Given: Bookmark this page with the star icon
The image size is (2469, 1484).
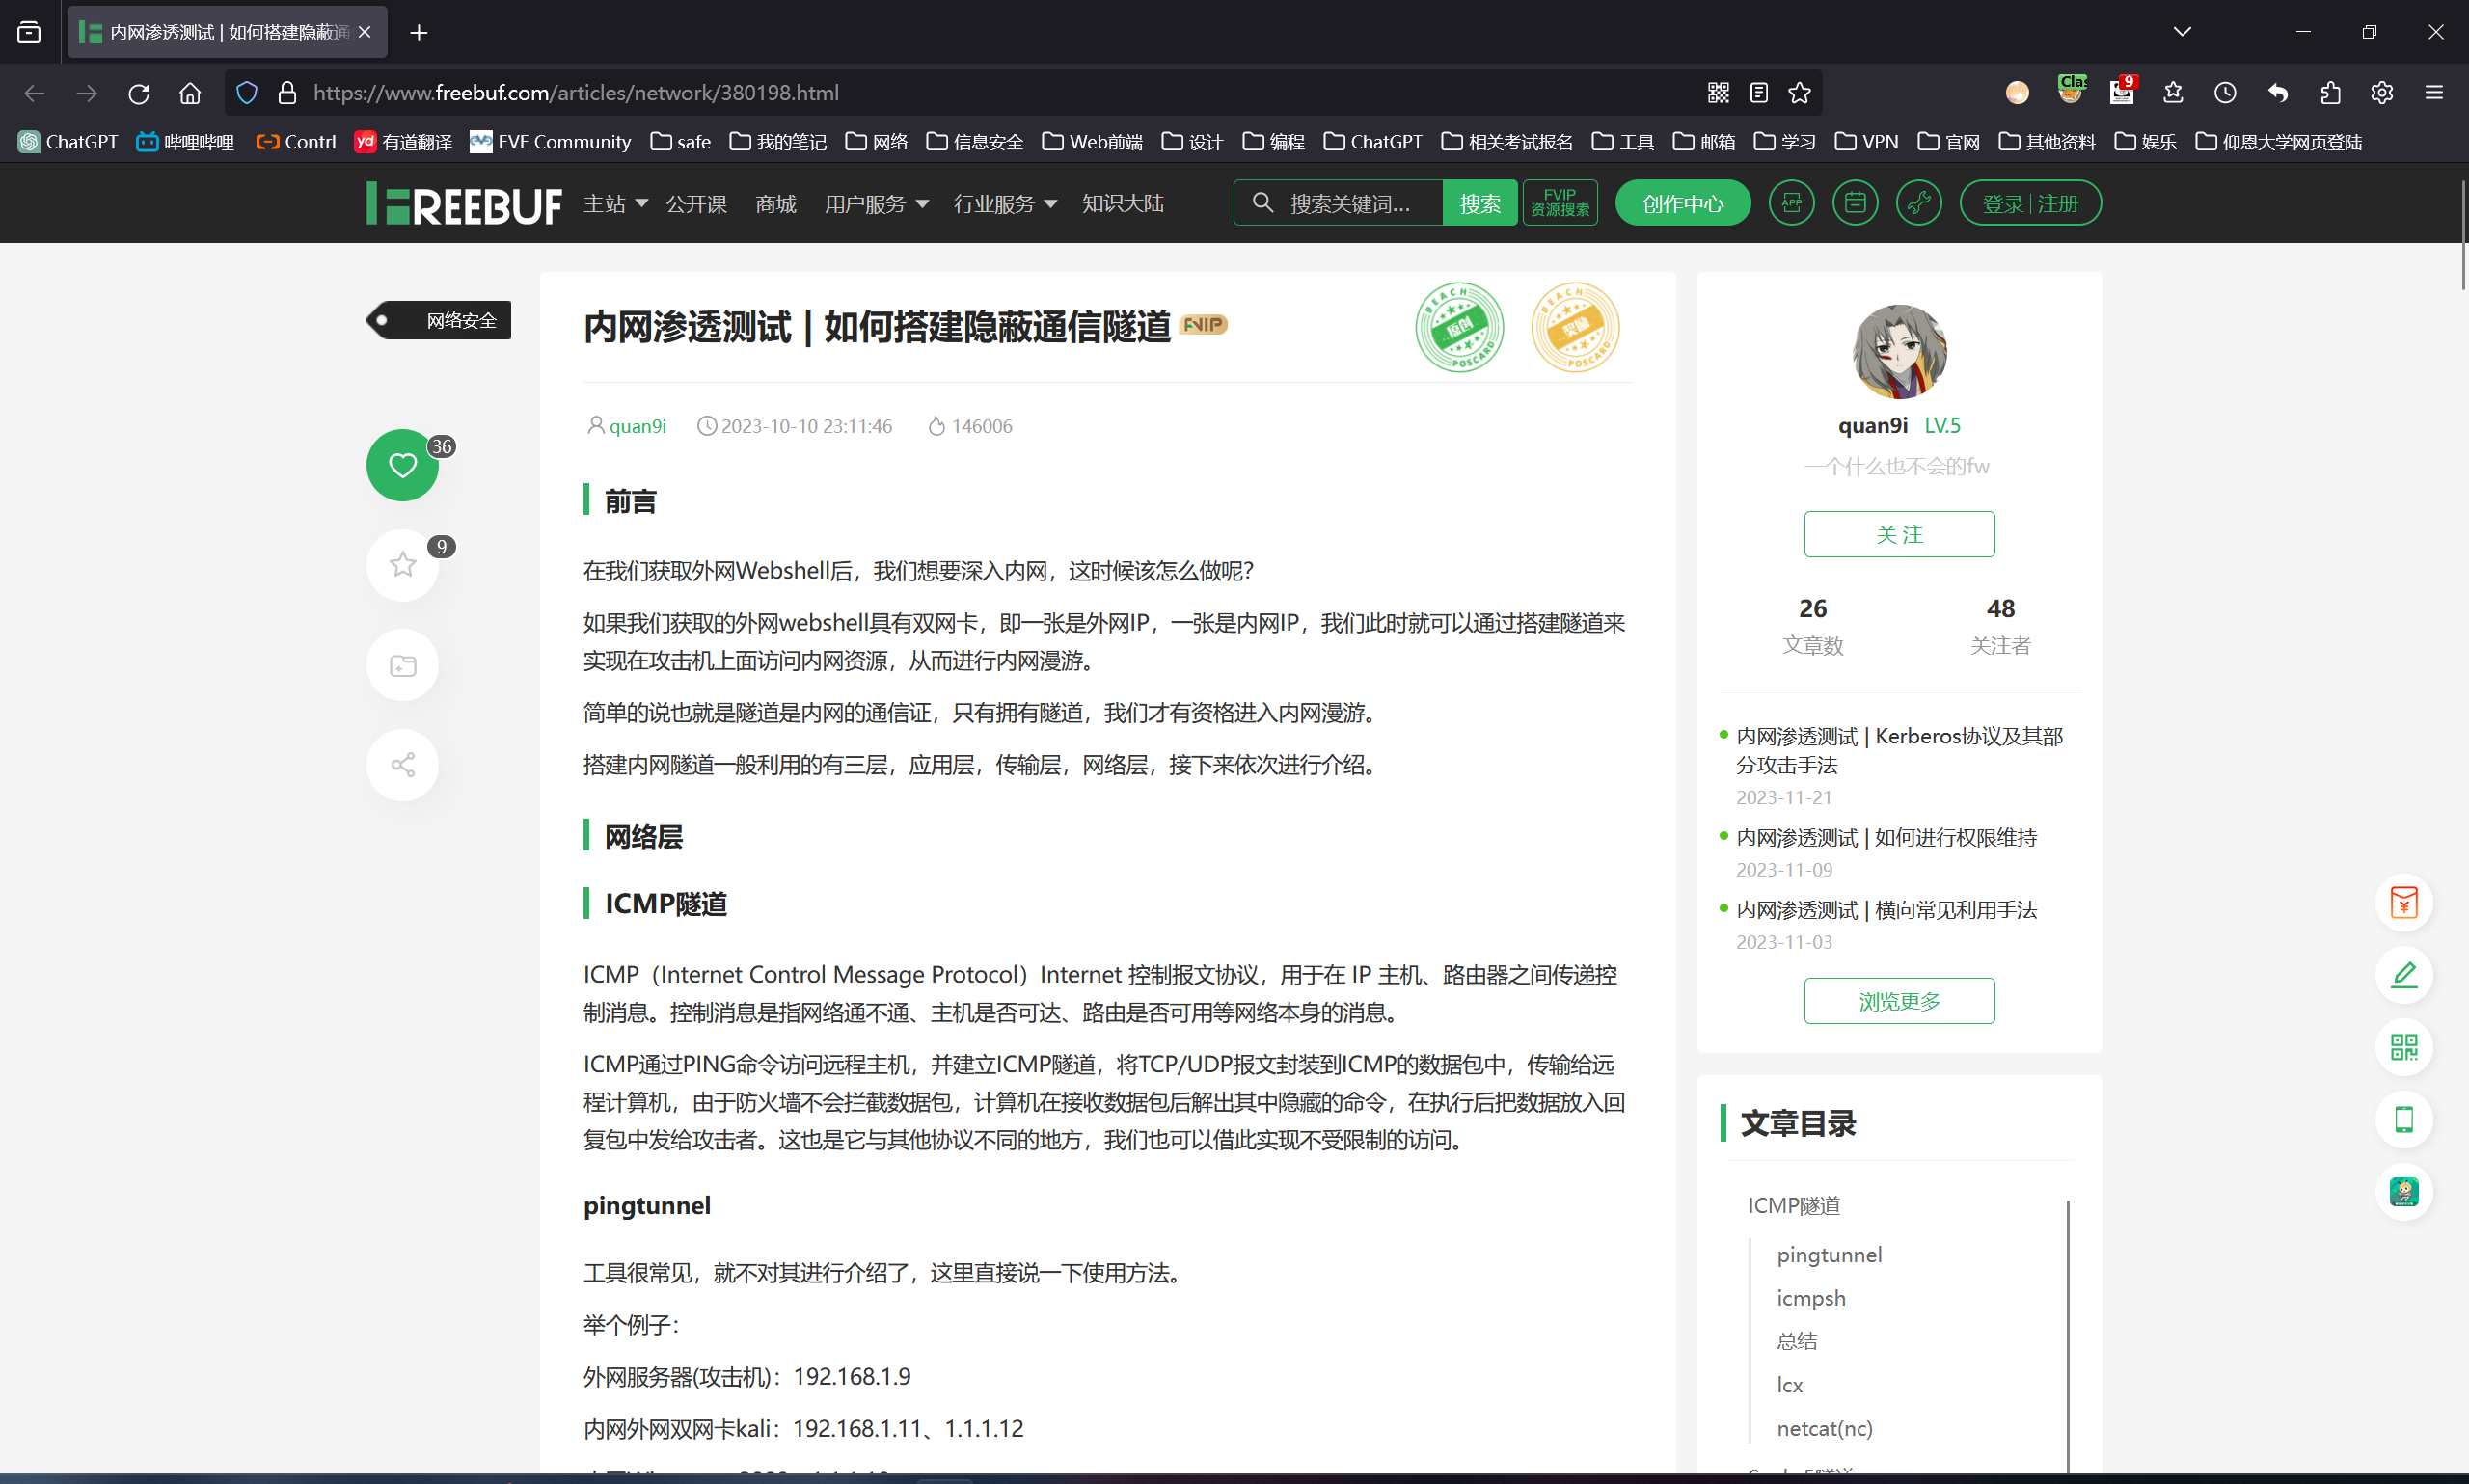Looking at the screenshot, I should 1799,93.
